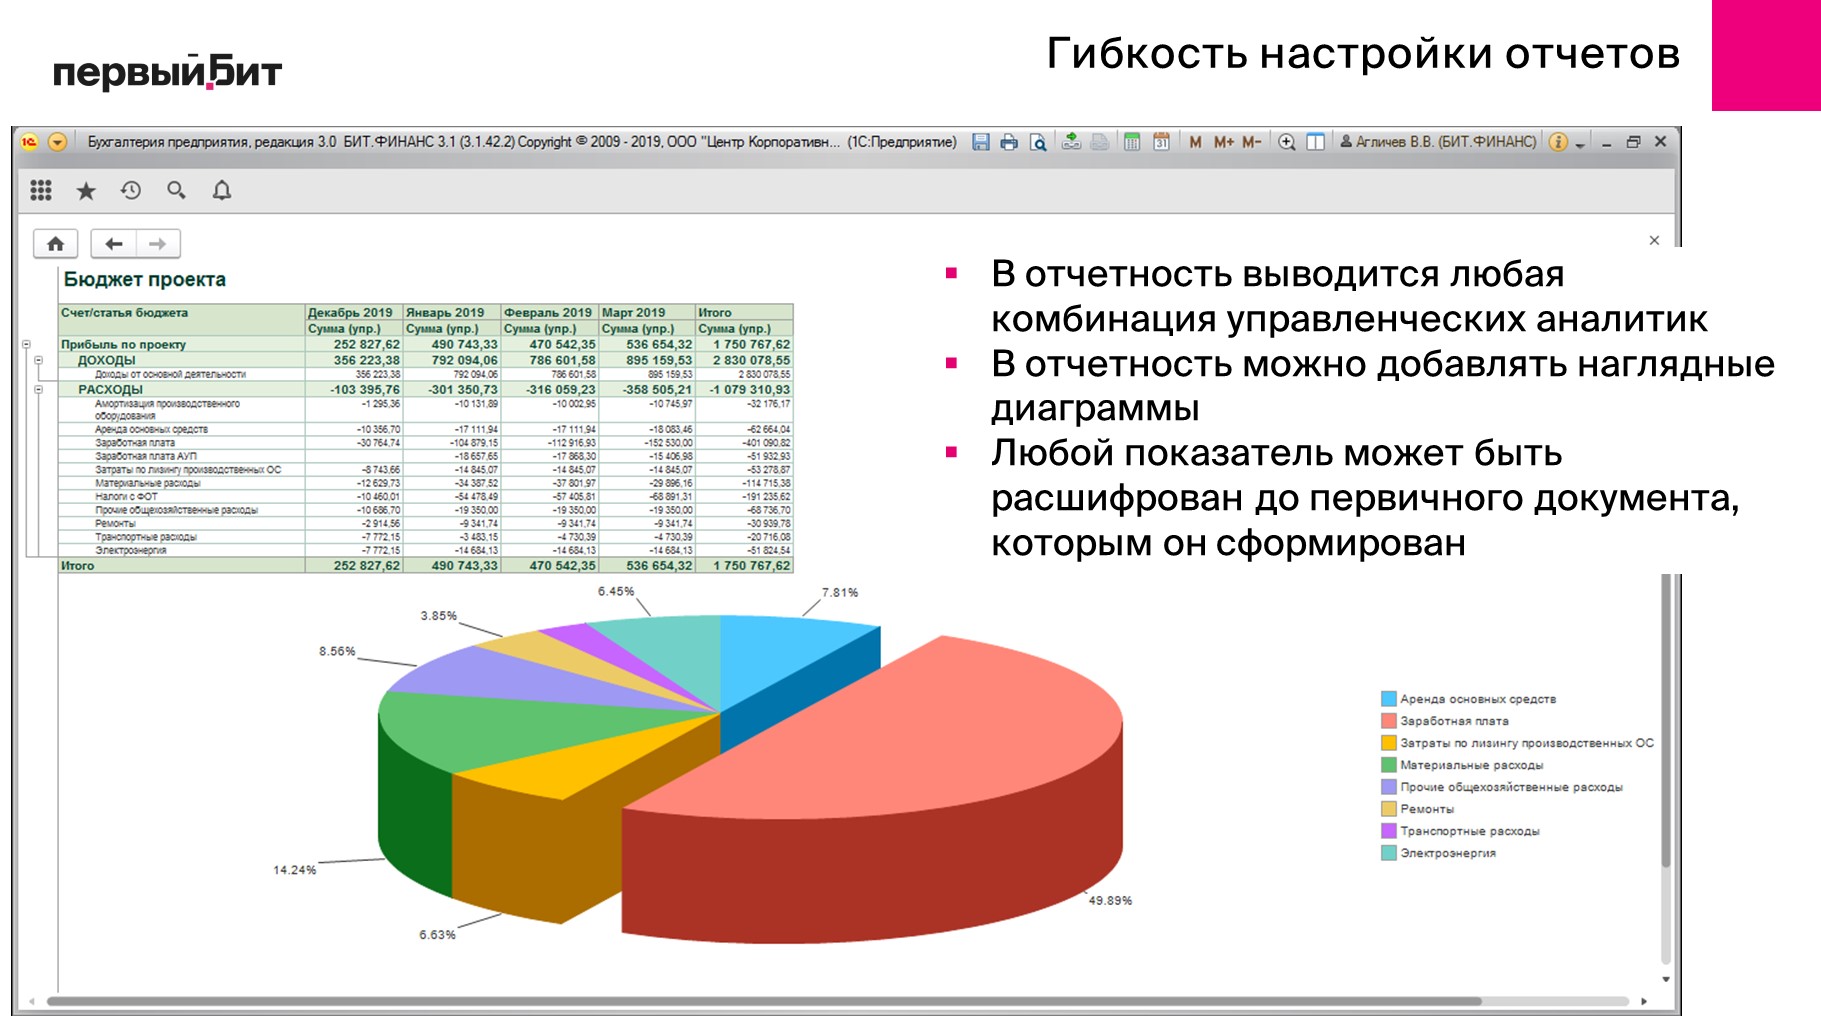Open the About info icon
This screenshot has height=1024, width=1821.
point(1558,142)
